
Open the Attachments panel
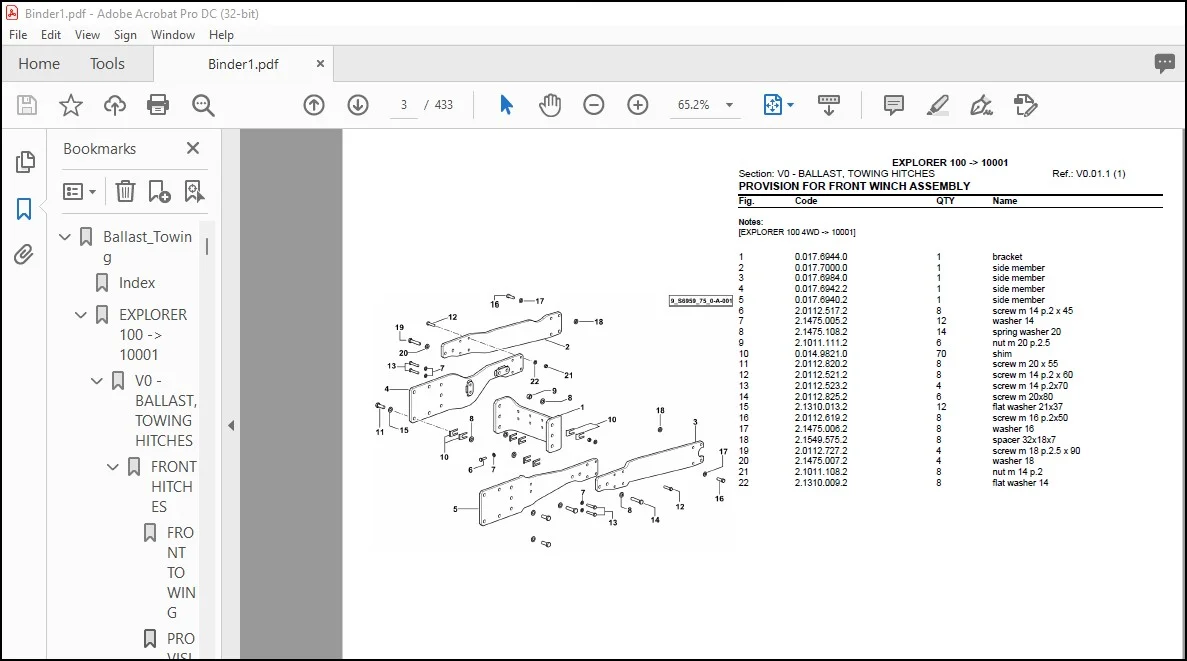click(24, 254)
